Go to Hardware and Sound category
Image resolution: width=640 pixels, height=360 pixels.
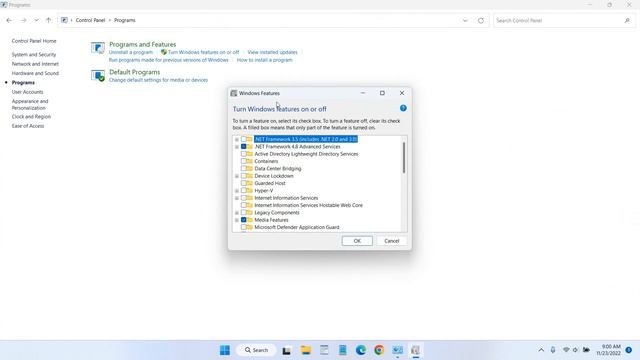click(x=35, y=73)
